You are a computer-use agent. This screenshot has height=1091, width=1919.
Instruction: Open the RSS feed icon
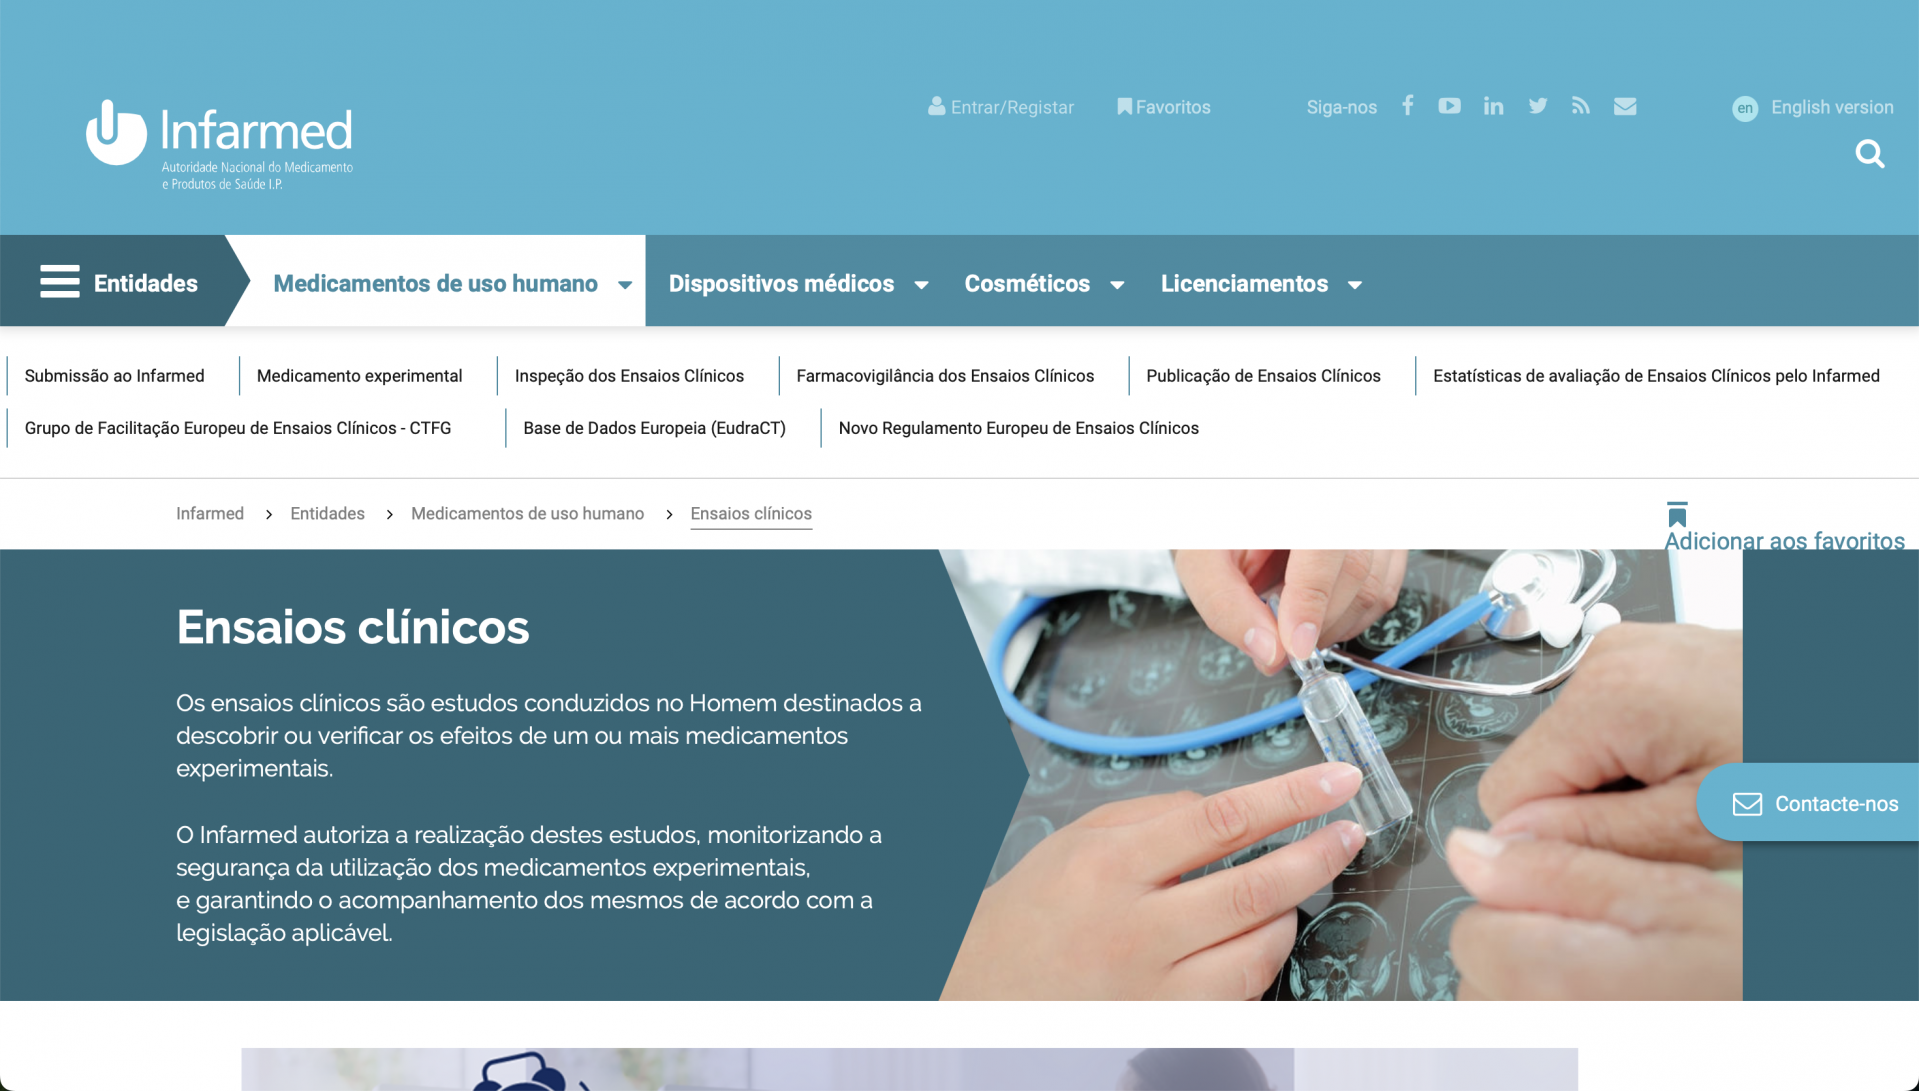[x=1580, y=106]
